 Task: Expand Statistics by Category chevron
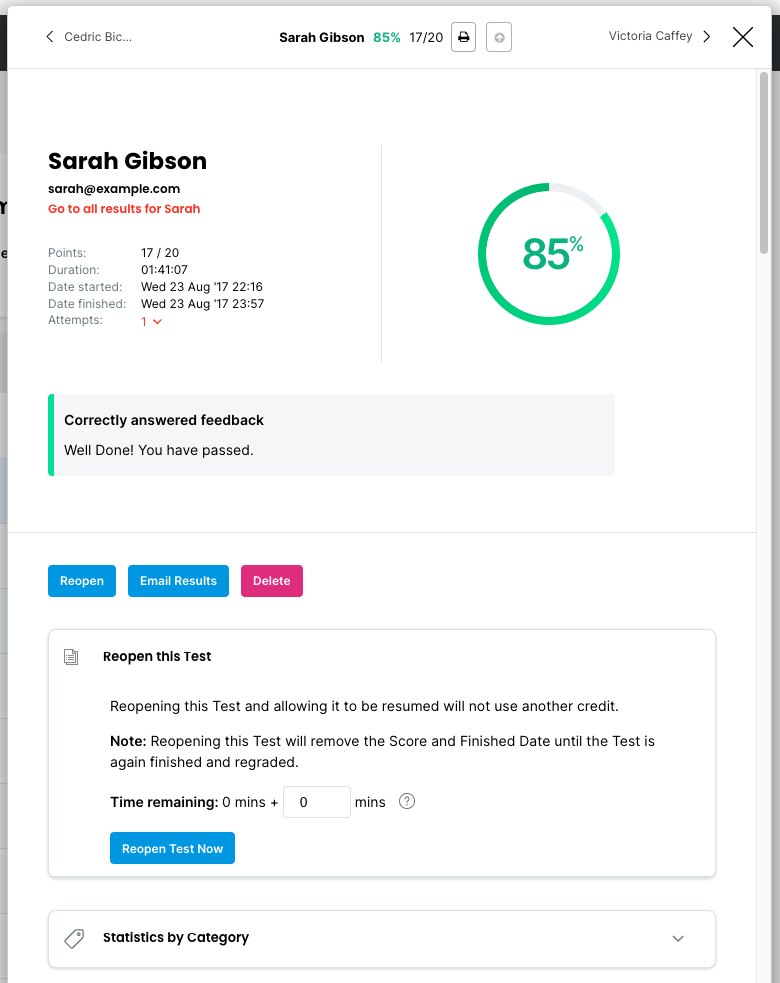(678, 938)
